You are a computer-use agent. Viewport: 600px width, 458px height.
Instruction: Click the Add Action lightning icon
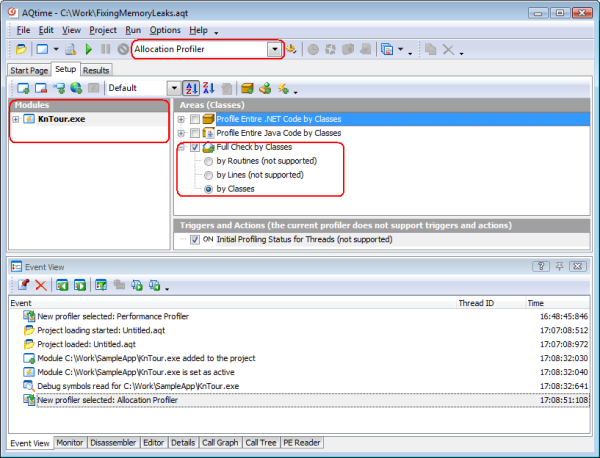point(283,88)
